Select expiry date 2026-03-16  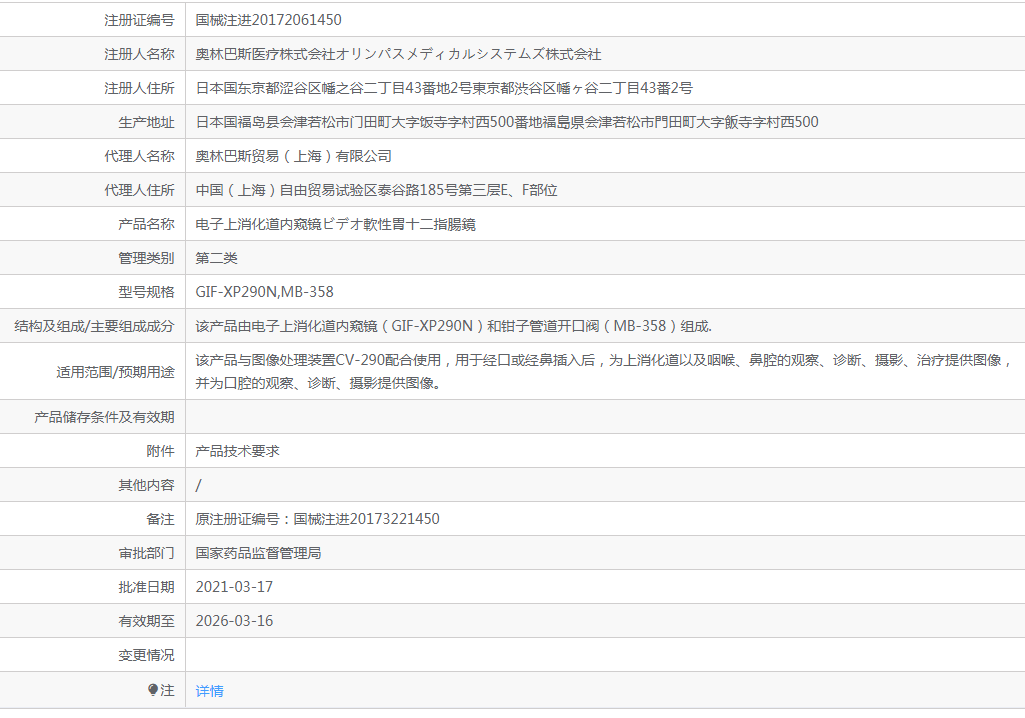[x=234, y=621]
